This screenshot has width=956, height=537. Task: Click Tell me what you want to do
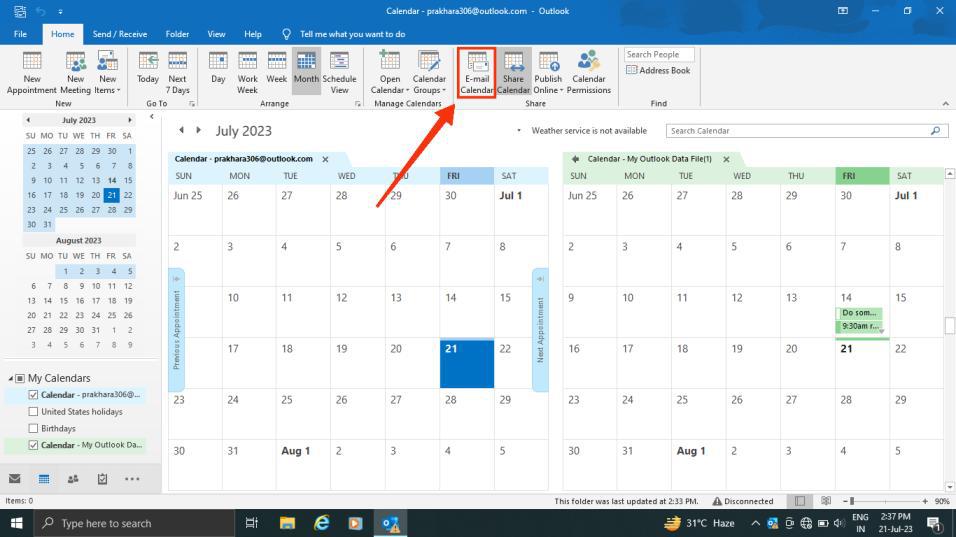352,34
